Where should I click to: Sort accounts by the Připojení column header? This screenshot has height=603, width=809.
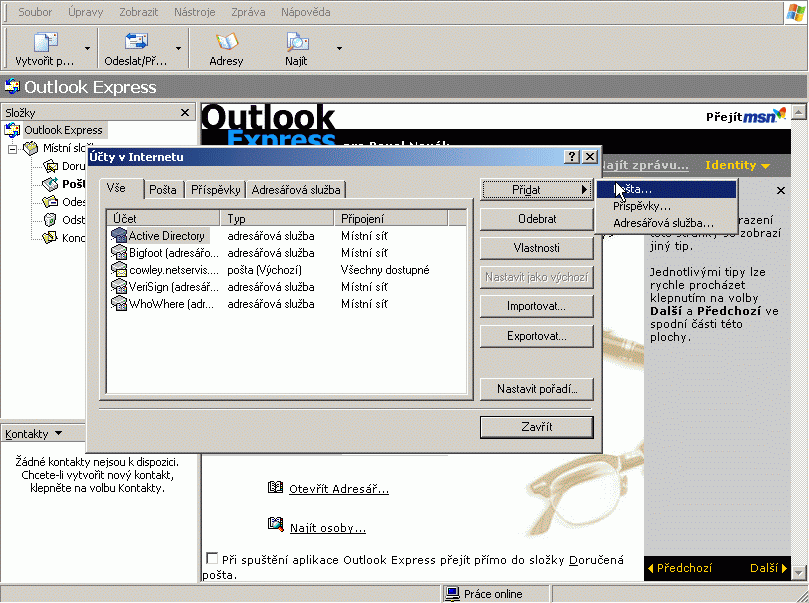pyautogui.click(x=391, y=218)
